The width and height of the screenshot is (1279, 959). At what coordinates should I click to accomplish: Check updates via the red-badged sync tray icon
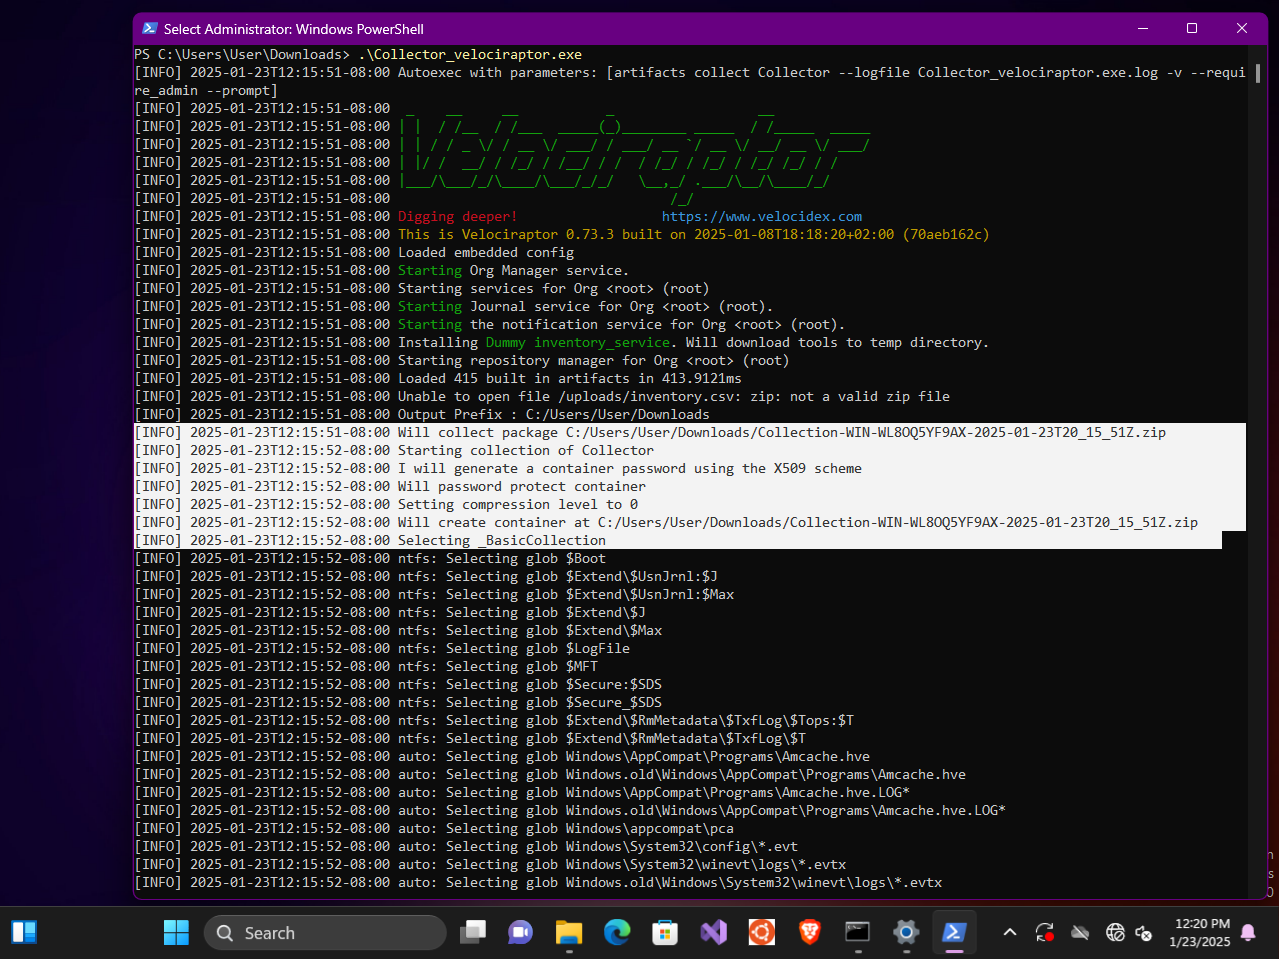click(x=1045, y=932)
